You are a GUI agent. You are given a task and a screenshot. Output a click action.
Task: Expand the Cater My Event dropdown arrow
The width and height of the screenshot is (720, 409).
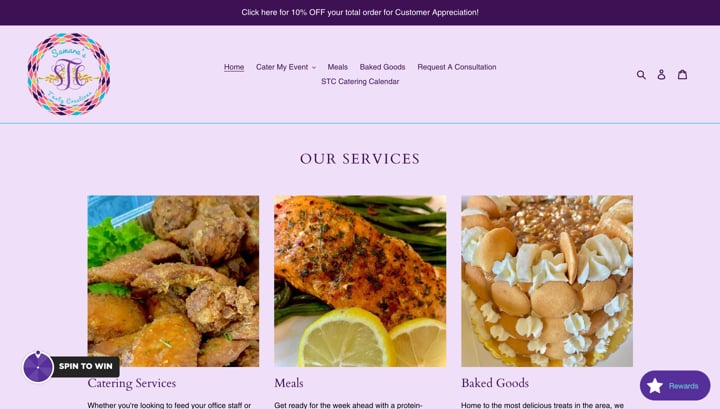[314, 67]
